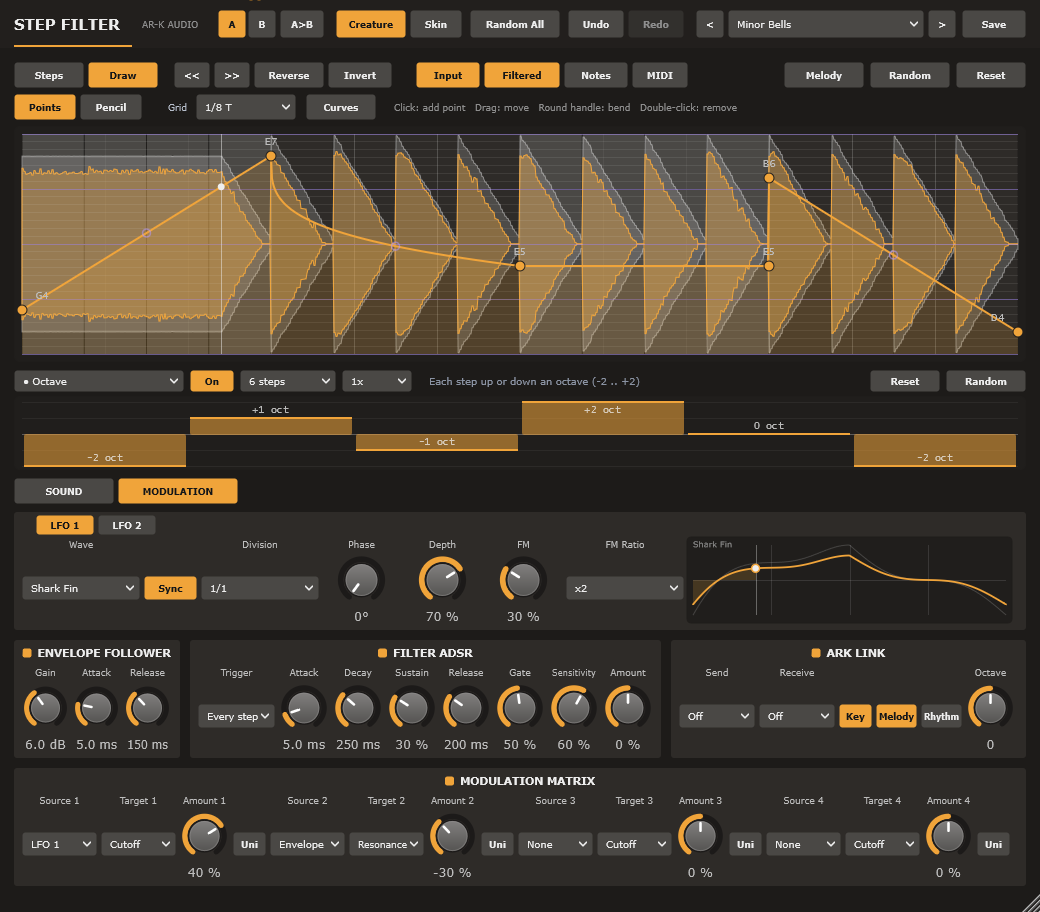Go to next preset arrow button
This screenshot has height=912, width=1040.
(941, 25)
